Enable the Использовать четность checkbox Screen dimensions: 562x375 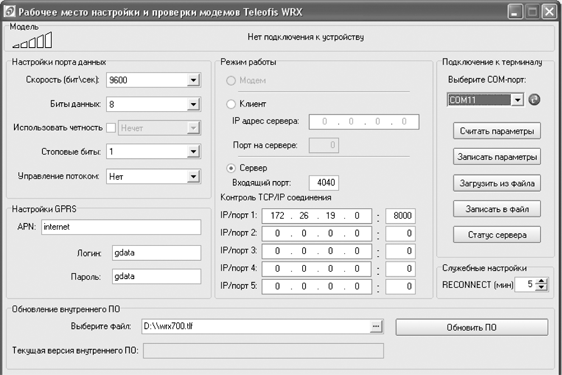tap(111, 128)
